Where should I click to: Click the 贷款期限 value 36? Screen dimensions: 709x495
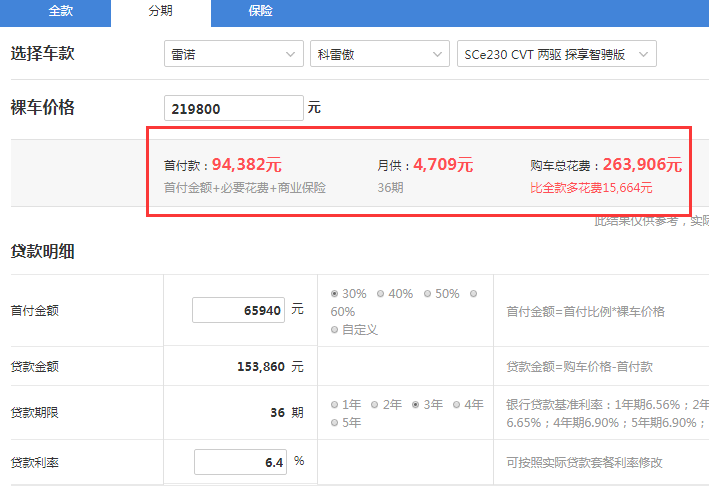(278, 413)
